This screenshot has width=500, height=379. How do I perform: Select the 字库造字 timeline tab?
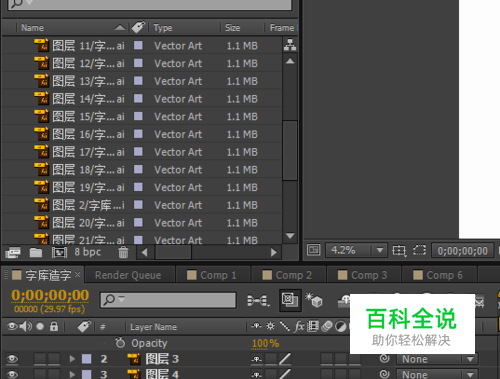coord(48,275)
